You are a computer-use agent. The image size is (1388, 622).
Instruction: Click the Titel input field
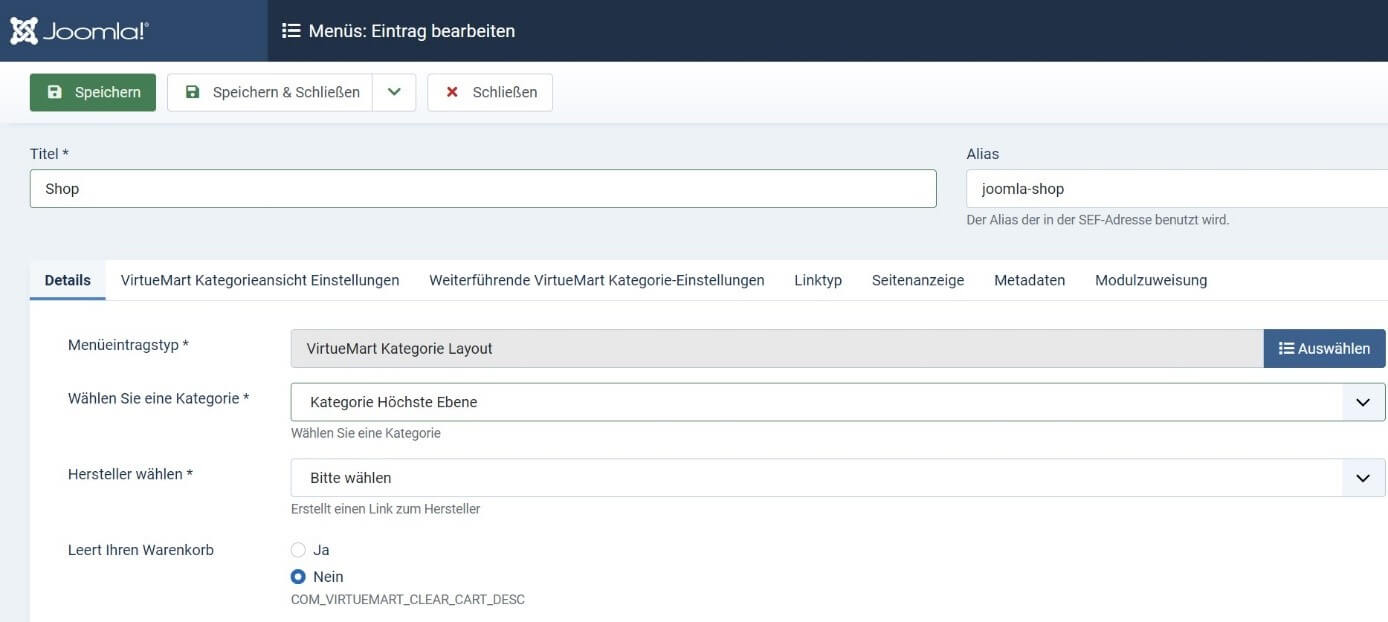483,189
